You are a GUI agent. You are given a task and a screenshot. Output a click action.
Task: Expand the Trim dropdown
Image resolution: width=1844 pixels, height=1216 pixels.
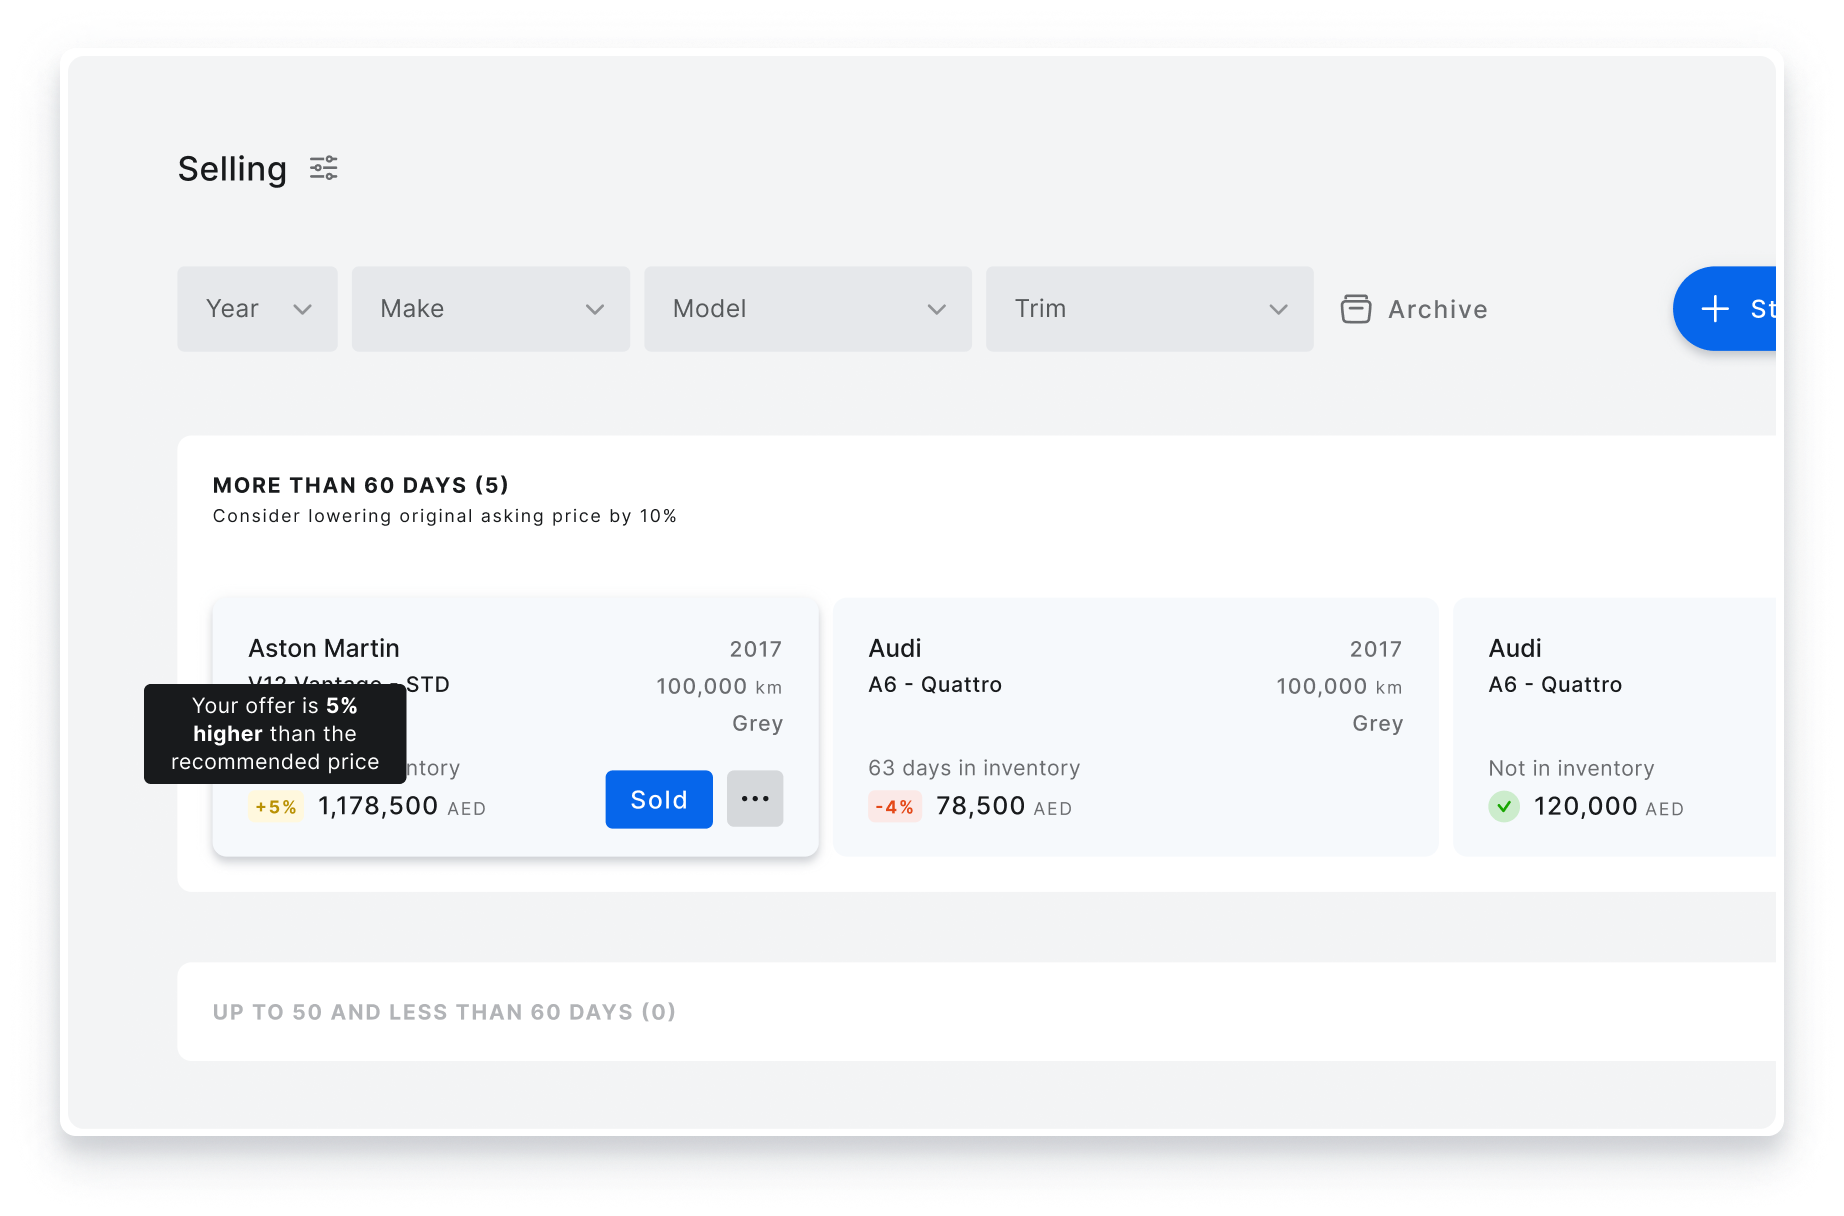coord(1150,309)
